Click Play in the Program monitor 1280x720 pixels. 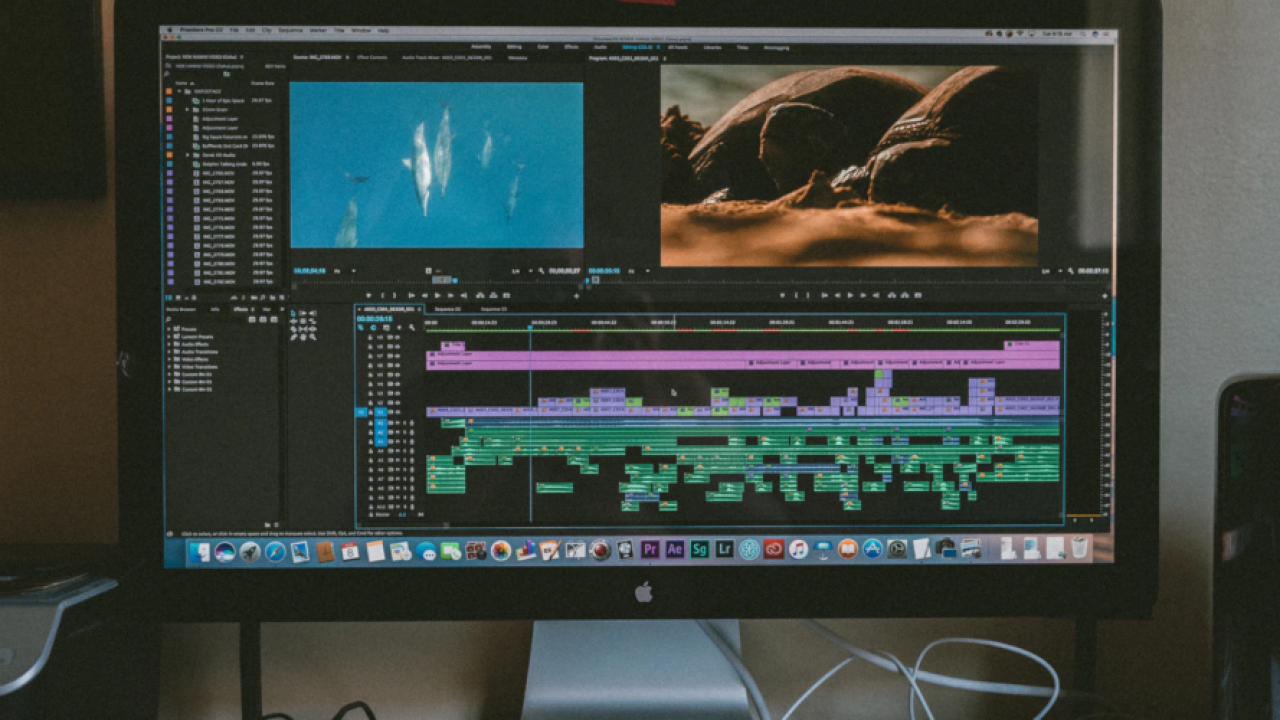(850, 295)
